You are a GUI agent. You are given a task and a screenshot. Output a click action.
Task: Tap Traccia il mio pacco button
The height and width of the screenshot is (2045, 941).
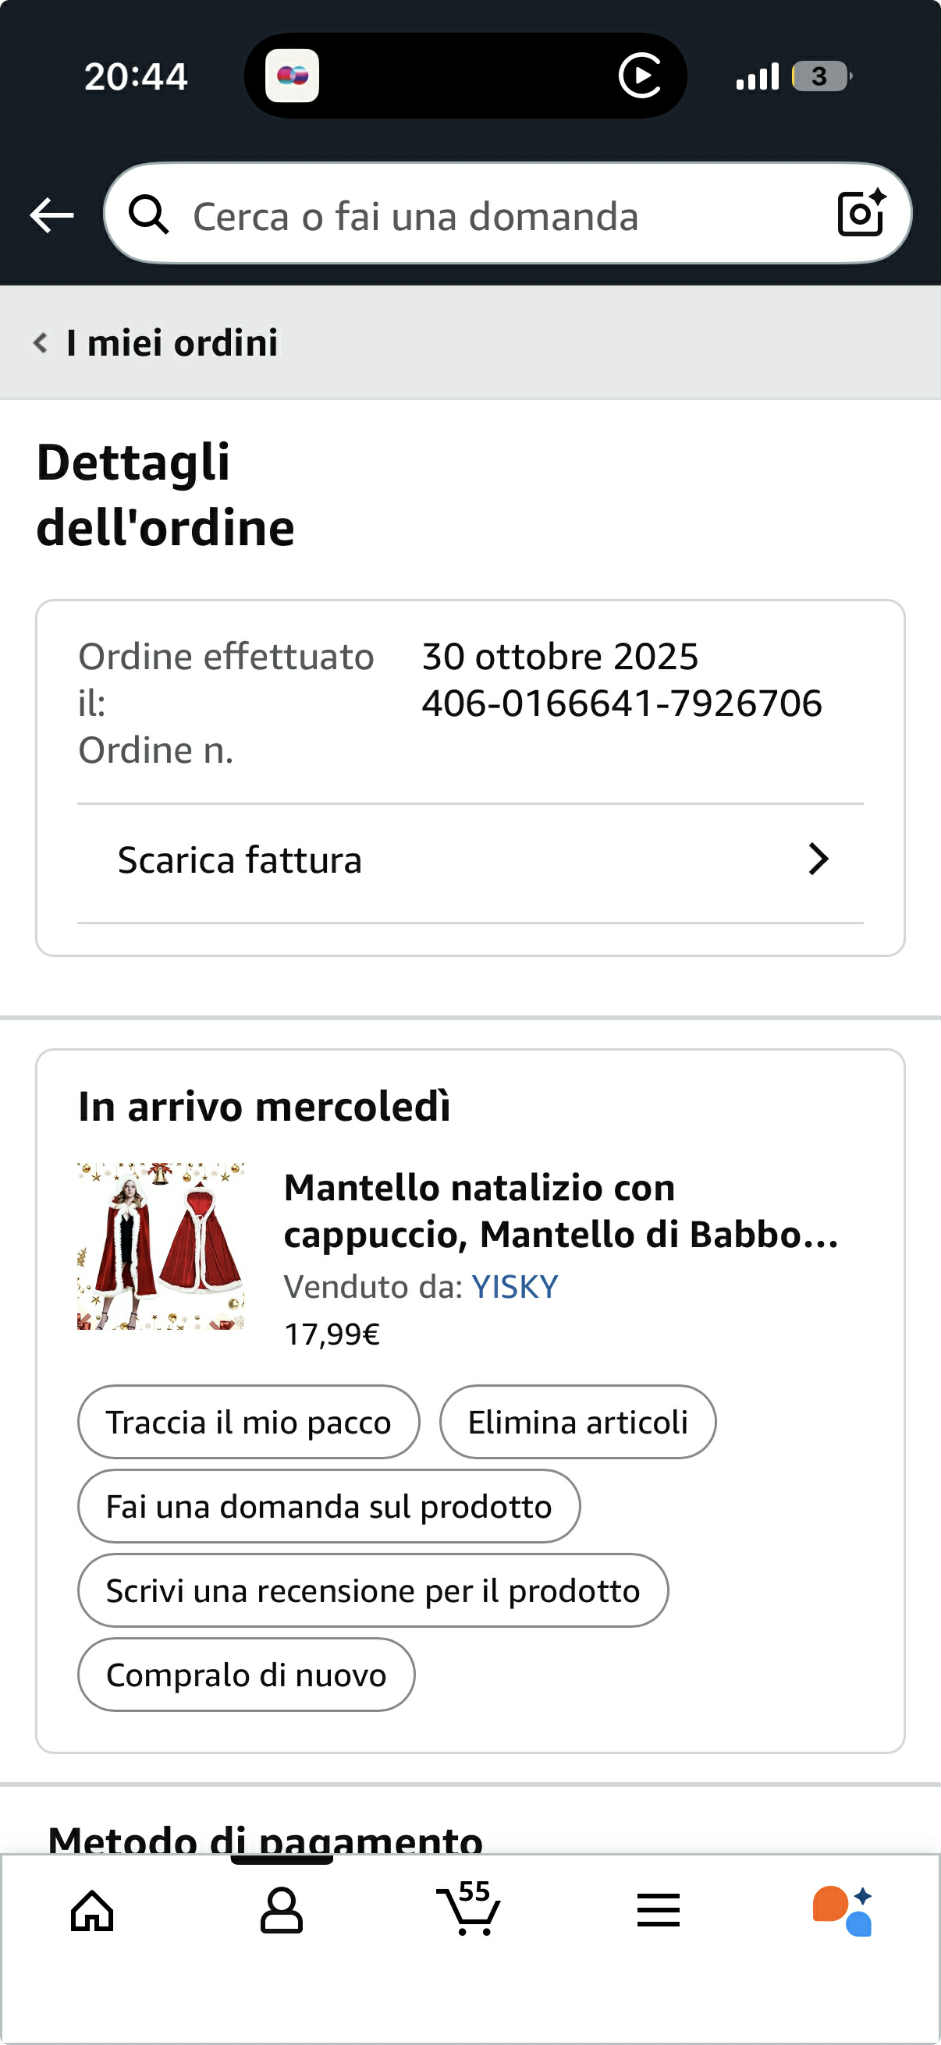coord(249,1422)
